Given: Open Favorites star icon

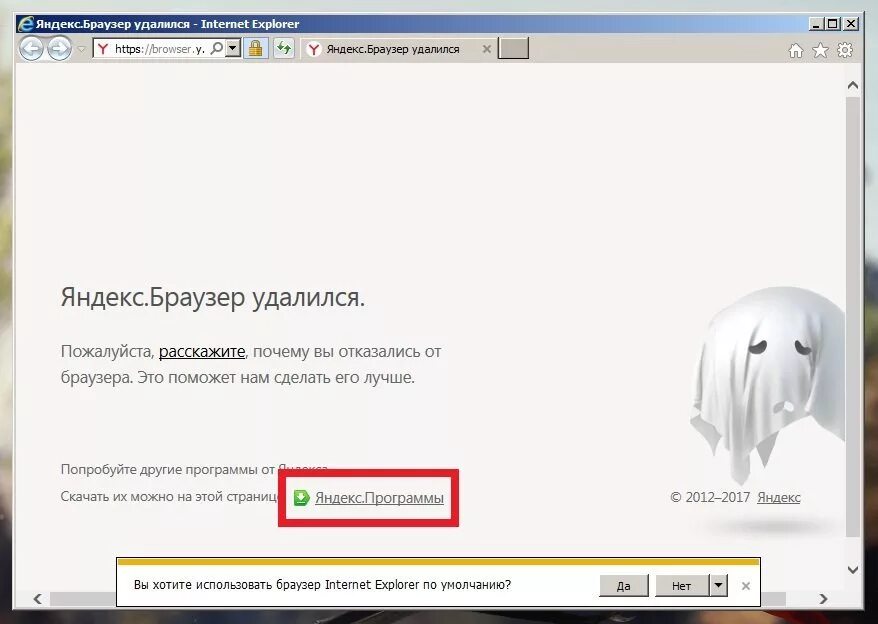Looking at the screenshot, I should 820,50.
